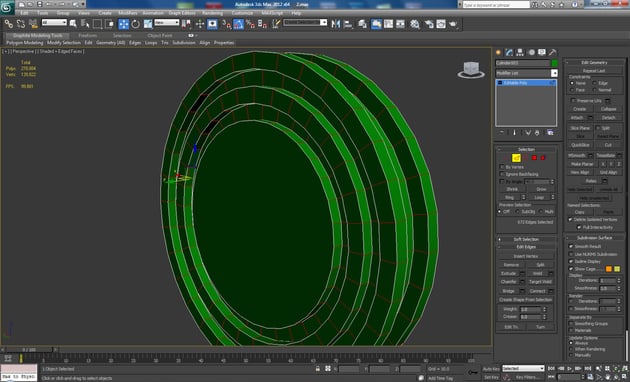Collapse the Edit Geometry rollout

click(x=594, y=62)
